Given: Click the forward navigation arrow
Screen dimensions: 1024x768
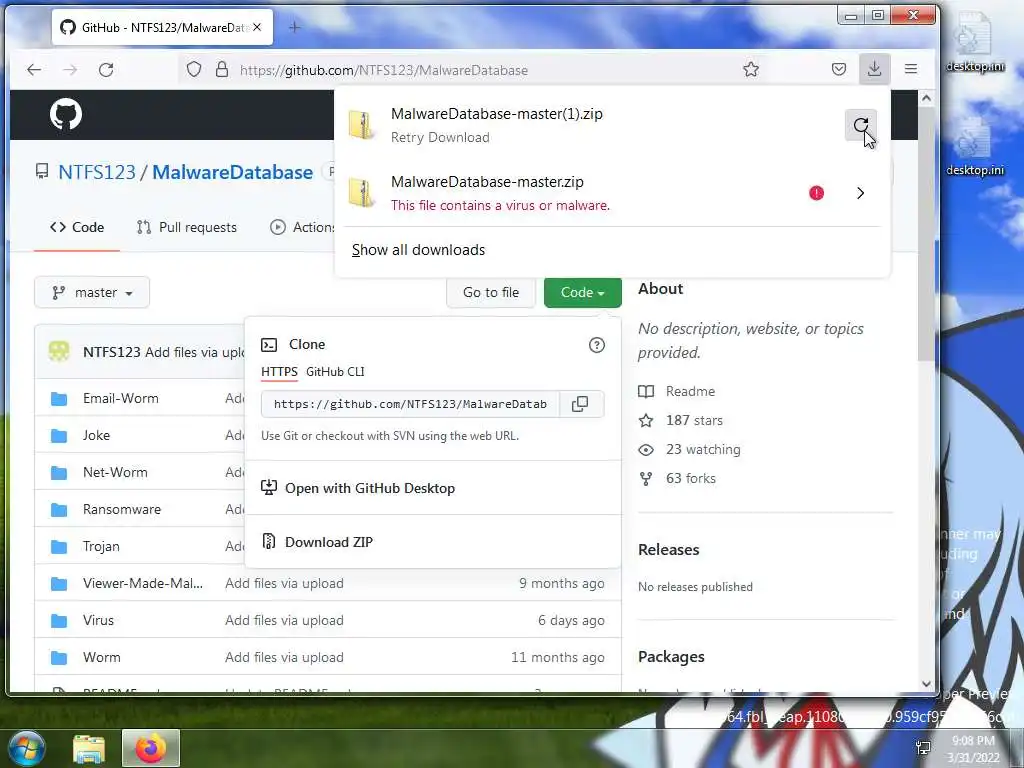Looking at the screenshot, I should coord(70,69).
